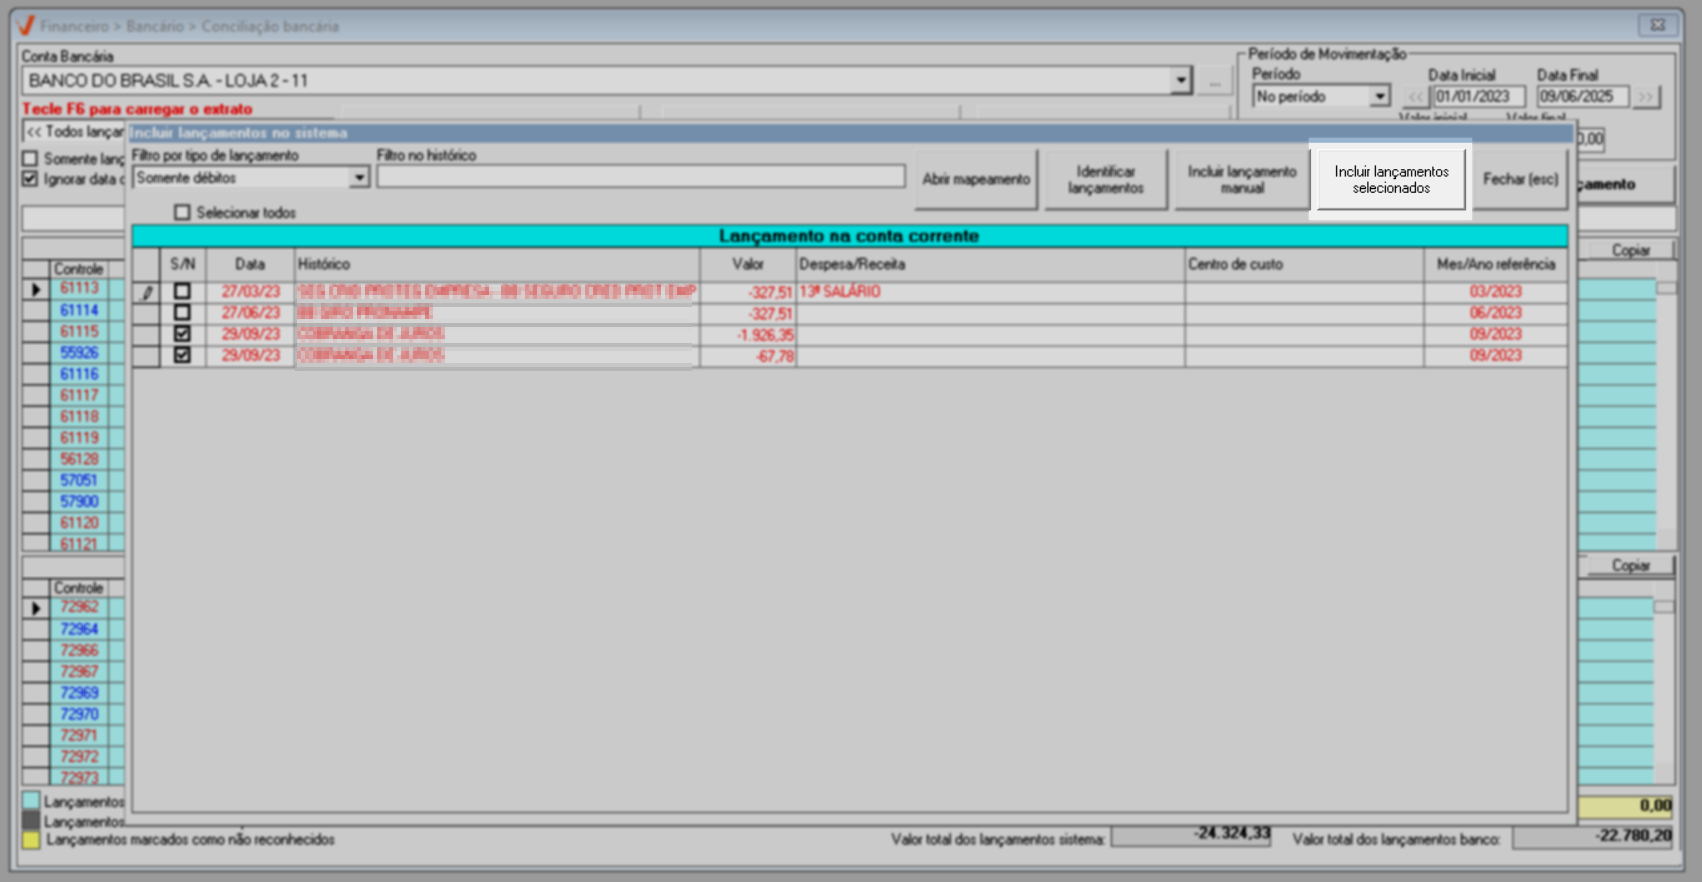
Task: Open the Período dropdown showing No período
Action: click(x=1380, y=96)
